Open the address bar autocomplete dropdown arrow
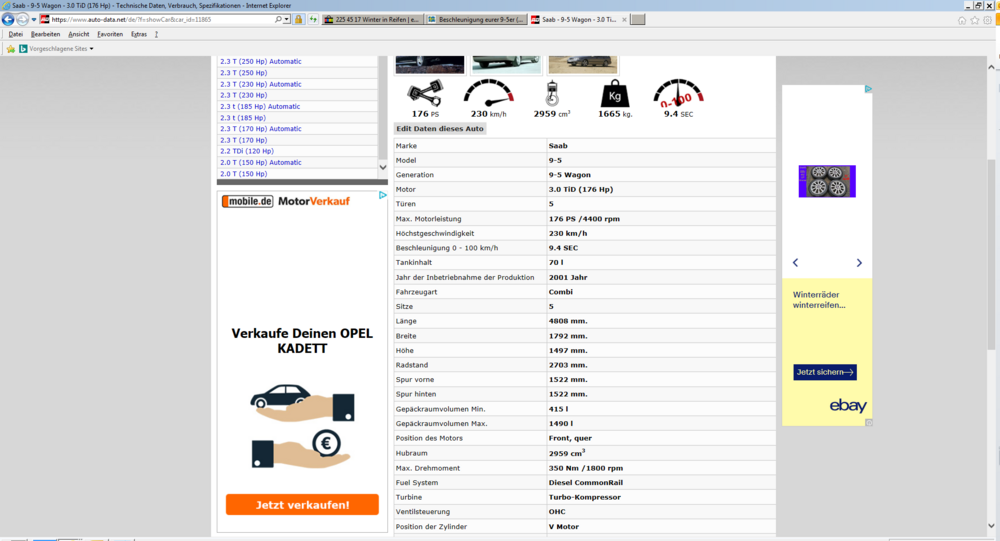Image resolution: width=1000 pixels, height=541 pixels. (286, 20)
